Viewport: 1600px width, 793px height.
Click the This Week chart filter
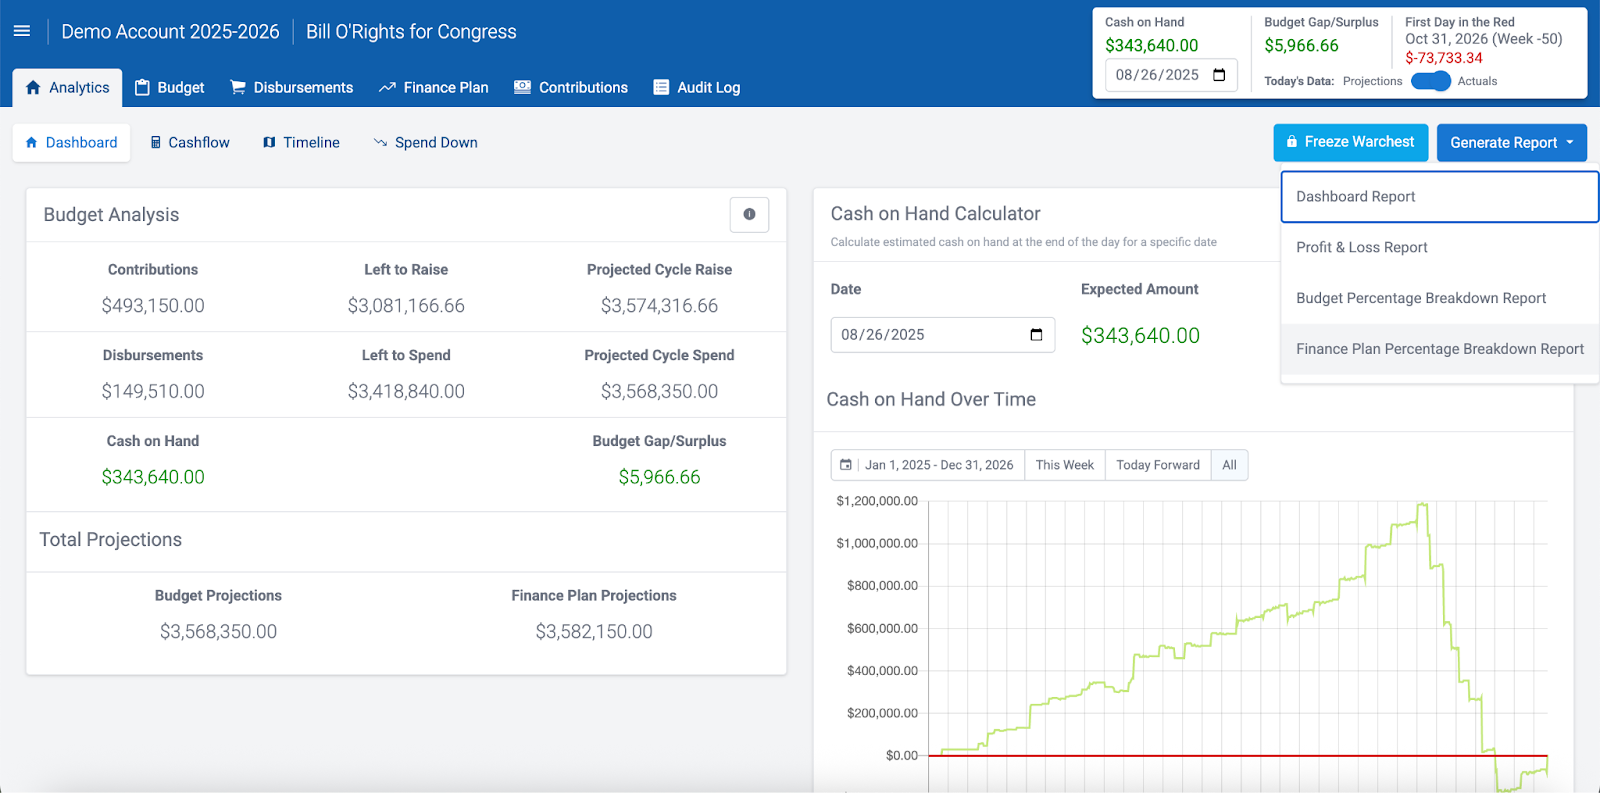tap(1065, 465)
